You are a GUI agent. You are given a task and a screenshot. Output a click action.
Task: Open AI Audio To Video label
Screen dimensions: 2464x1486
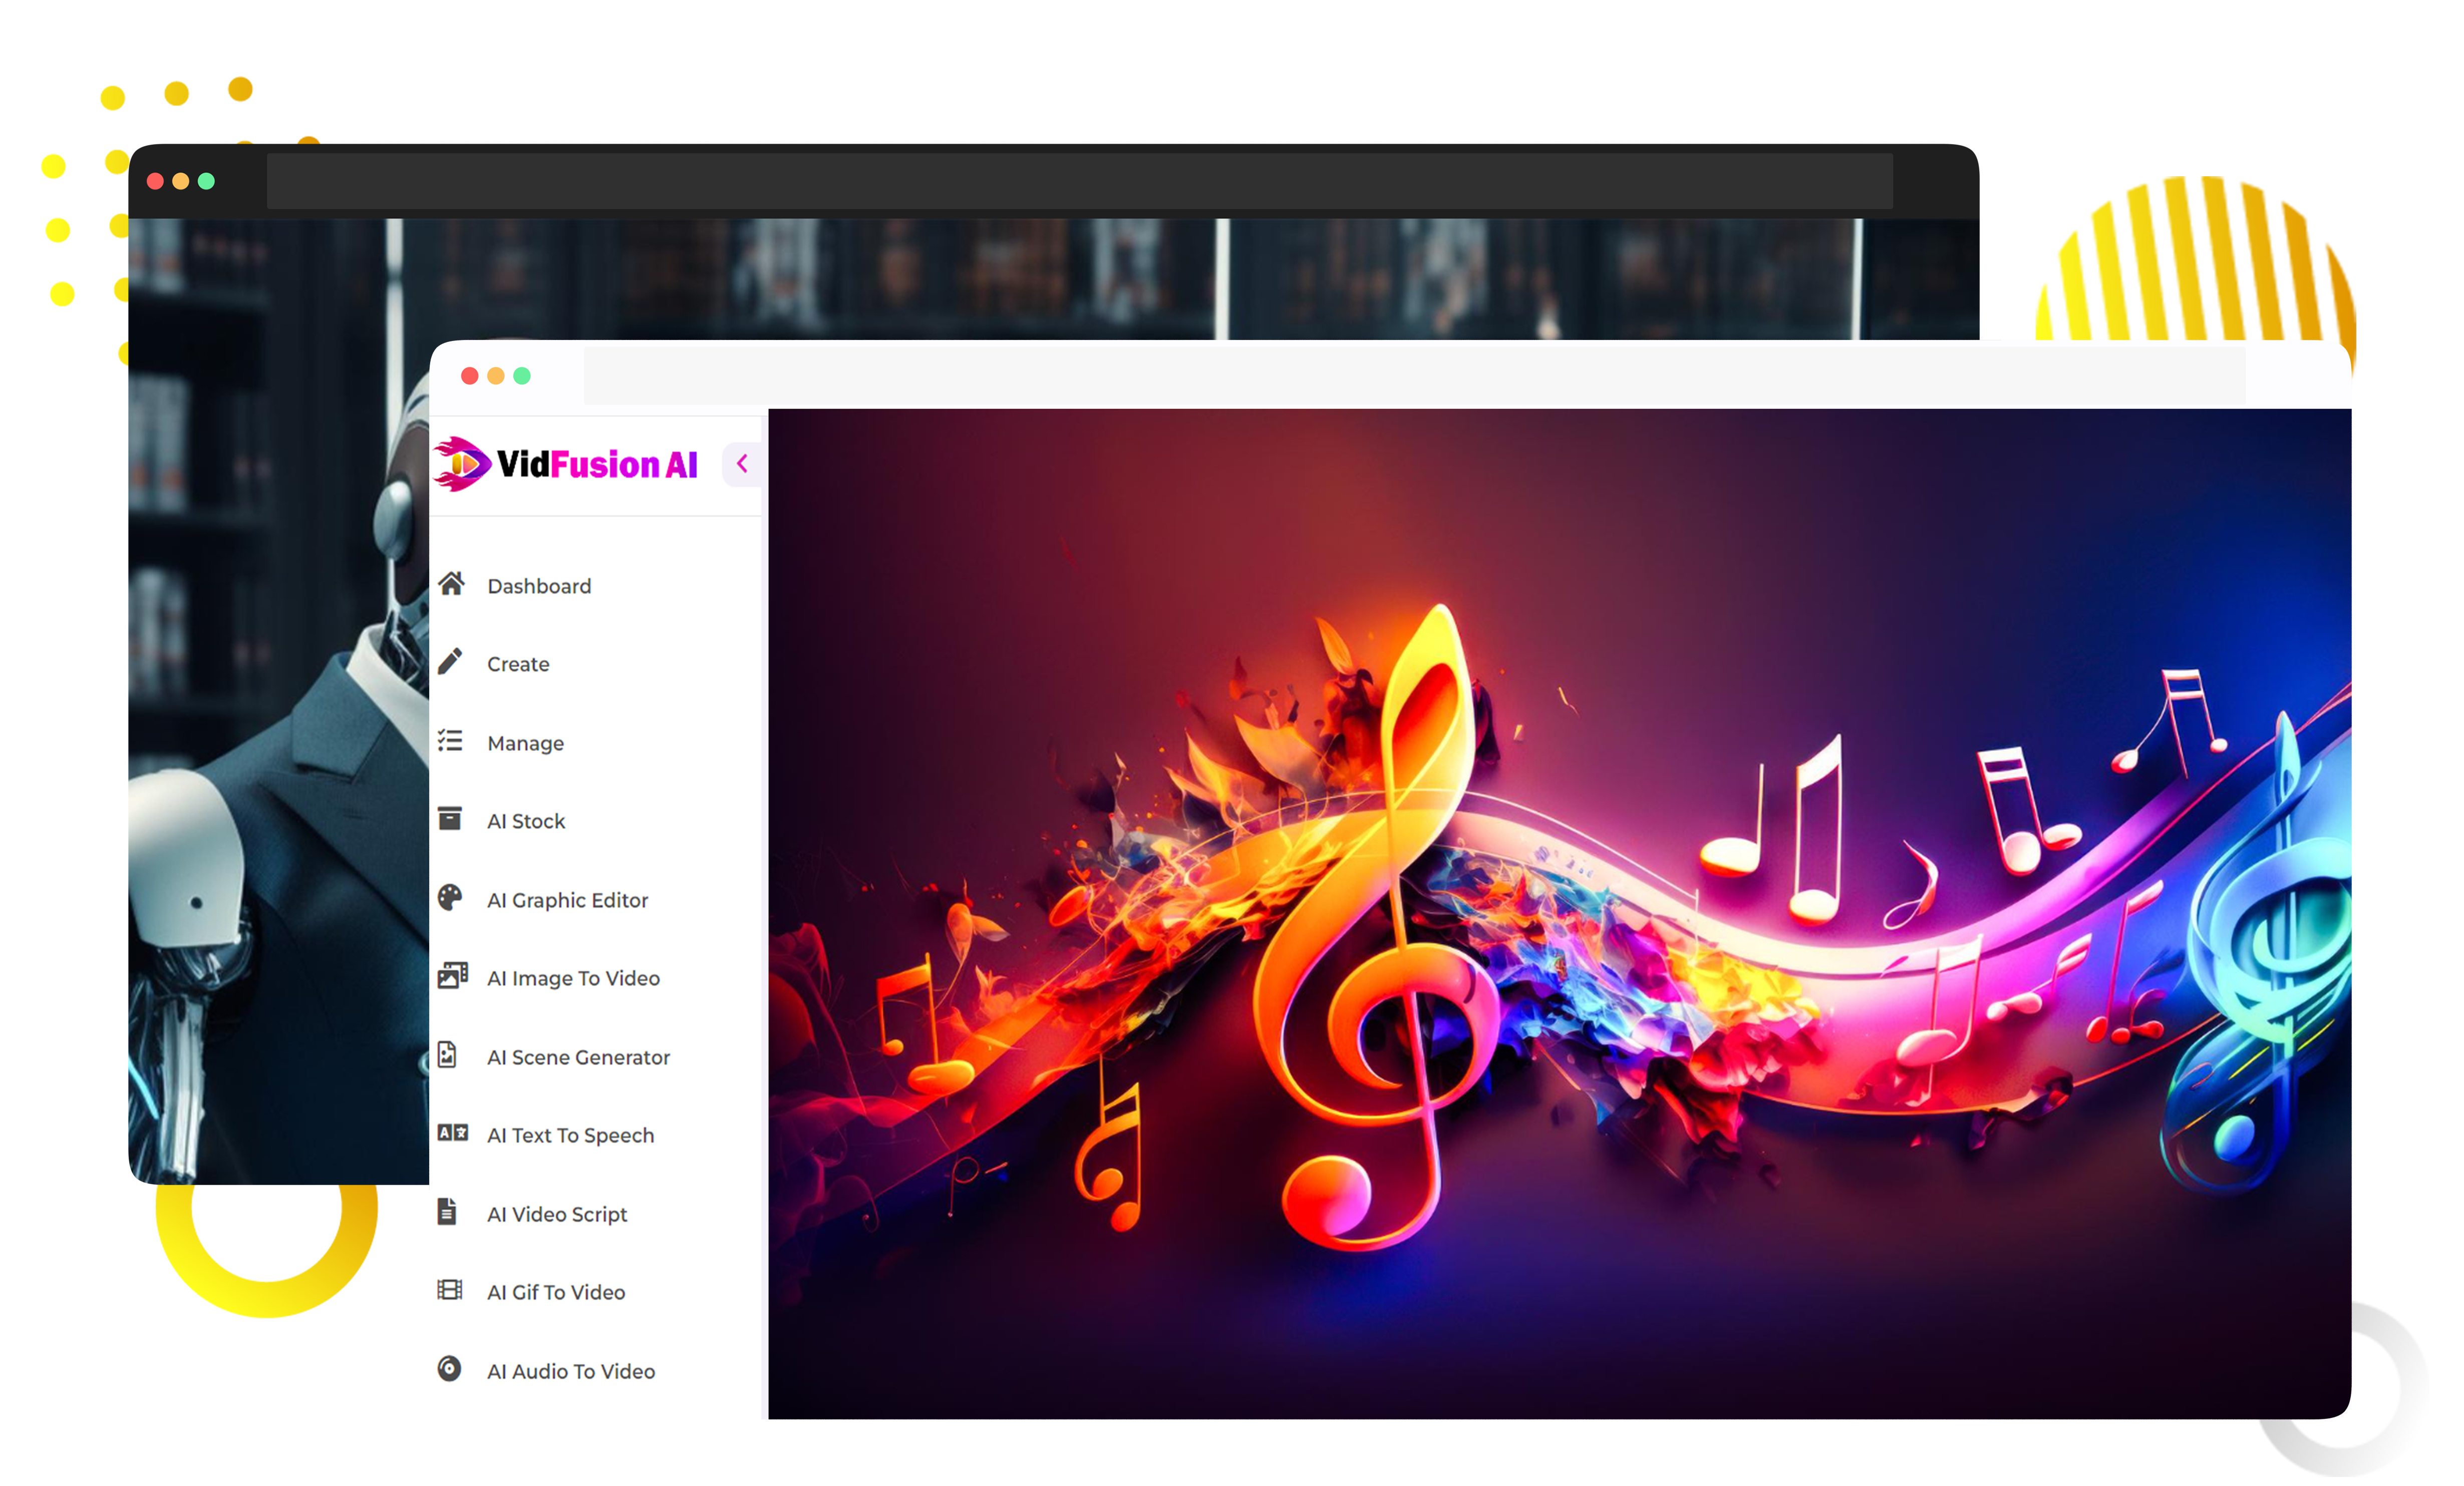[571, 1371]
